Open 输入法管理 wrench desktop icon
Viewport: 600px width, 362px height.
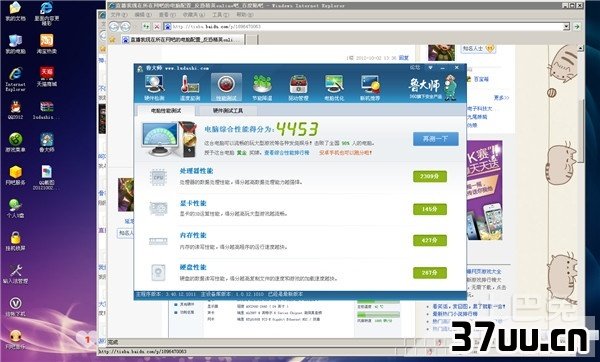(15, 274)
